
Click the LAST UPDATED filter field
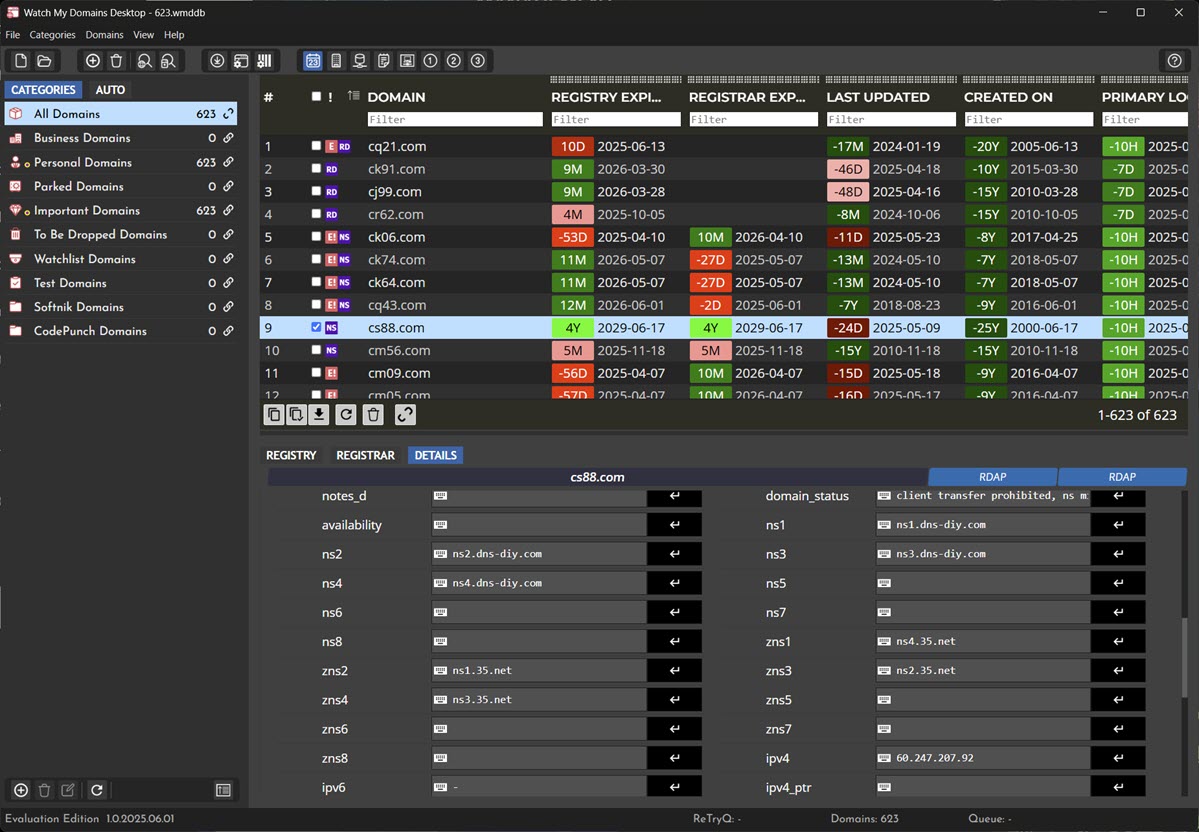891,119
